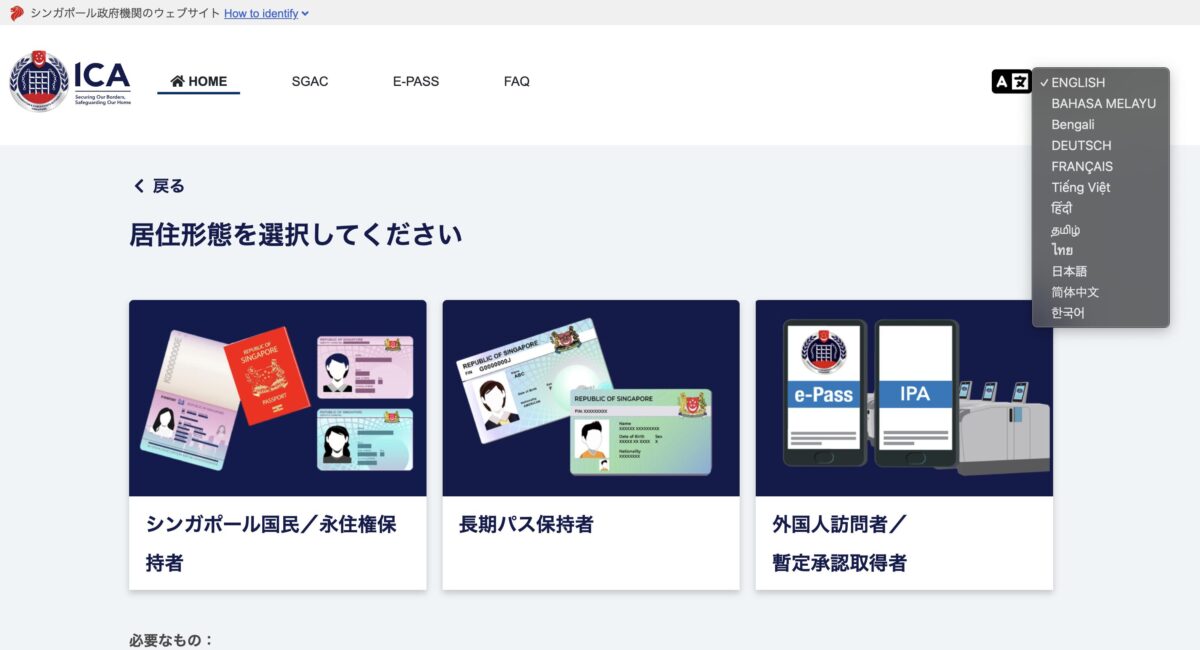Click the ICA logo
This screenshot has height=650, width=1200.
click(x=70, y=81)
